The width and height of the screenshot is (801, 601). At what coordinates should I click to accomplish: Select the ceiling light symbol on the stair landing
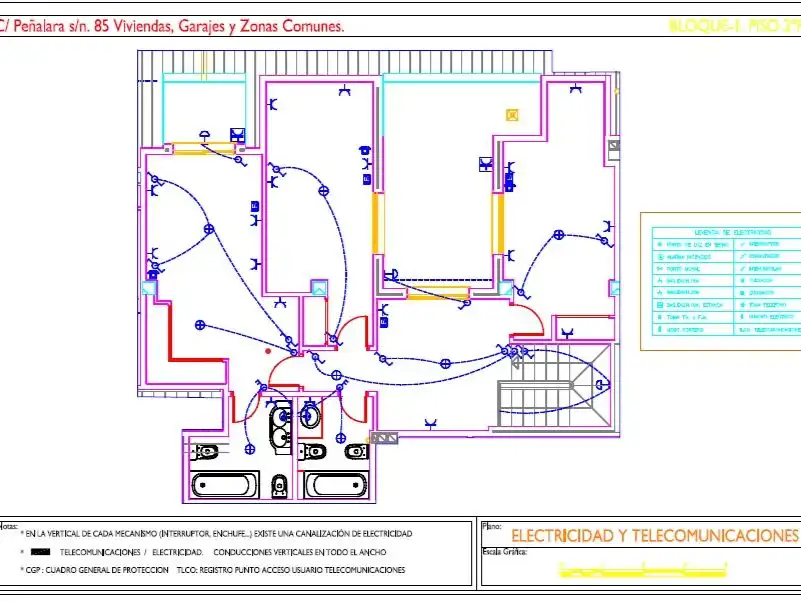coord(602,384)
